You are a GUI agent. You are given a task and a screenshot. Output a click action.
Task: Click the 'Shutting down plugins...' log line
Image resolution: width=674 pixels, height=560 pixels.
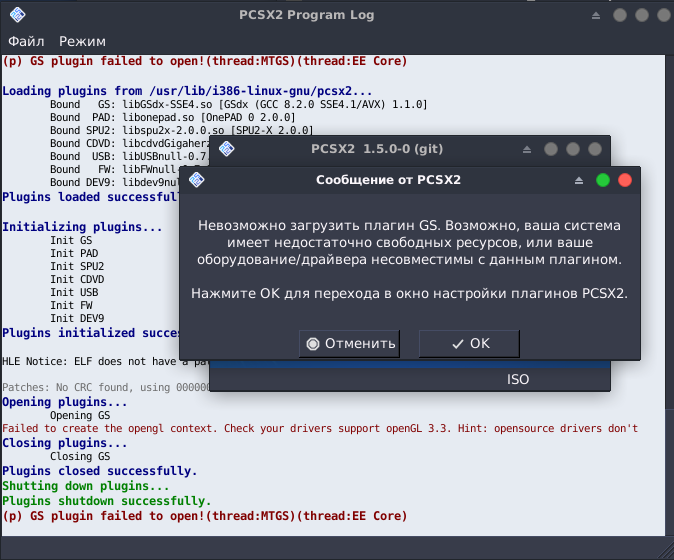(86, 486)
